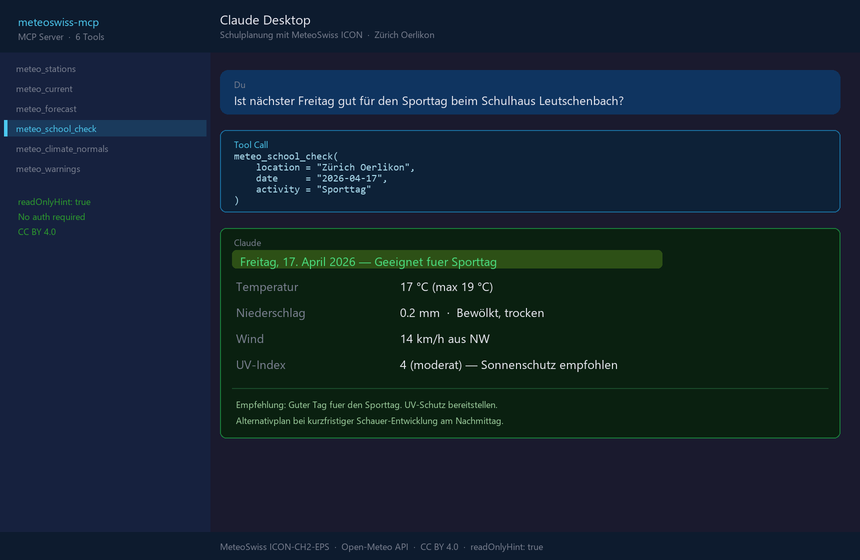Click the location = "Zürich Oerlikon" line
The width and height of the screenshot is (860, 560).
point(335,167)
